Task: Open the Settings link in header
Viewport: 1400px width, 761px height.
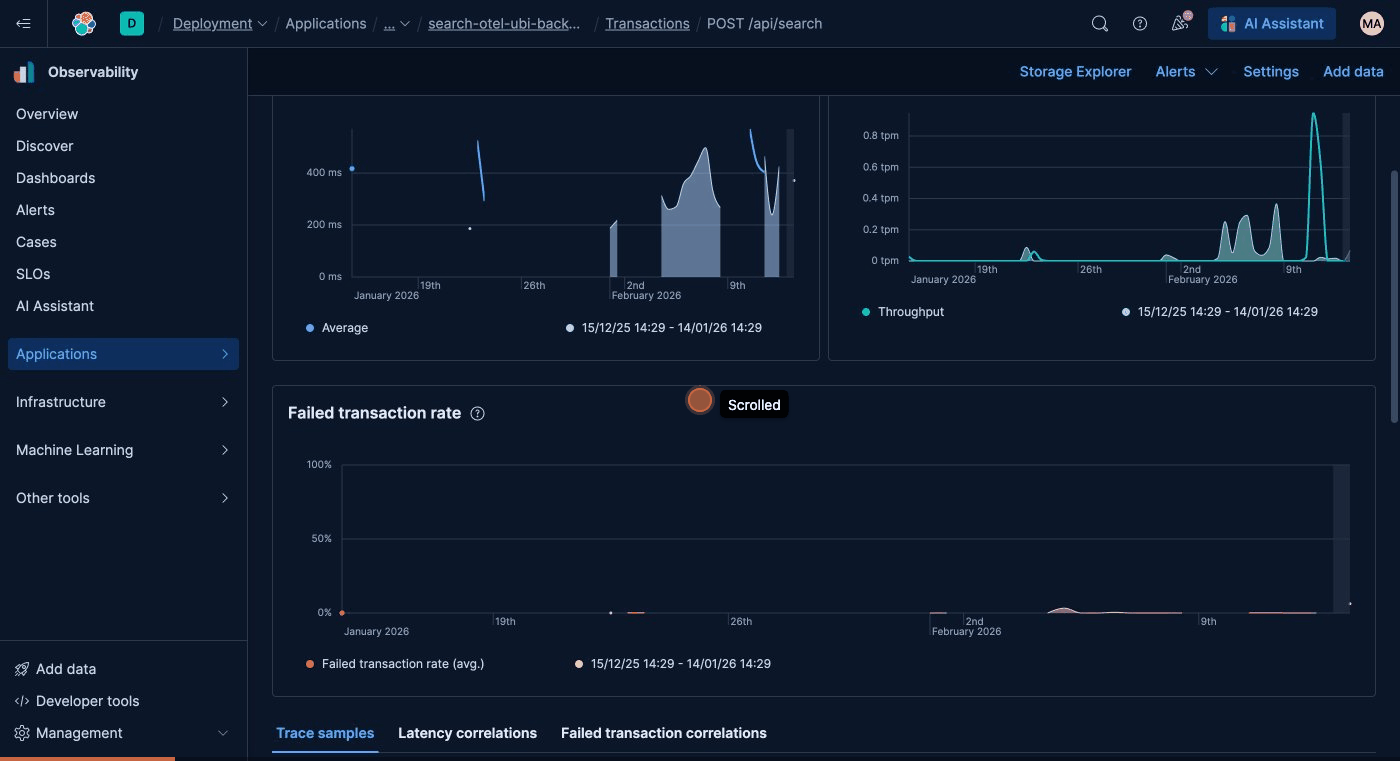Action: [x=1271, y=72]
